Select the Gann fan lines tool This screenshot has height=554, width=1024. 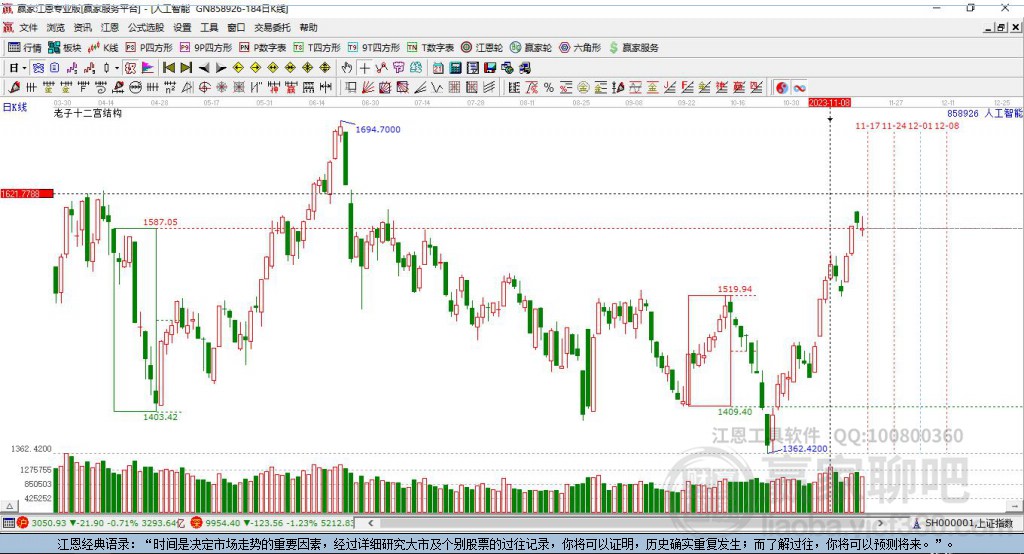(x=368, y=88)
